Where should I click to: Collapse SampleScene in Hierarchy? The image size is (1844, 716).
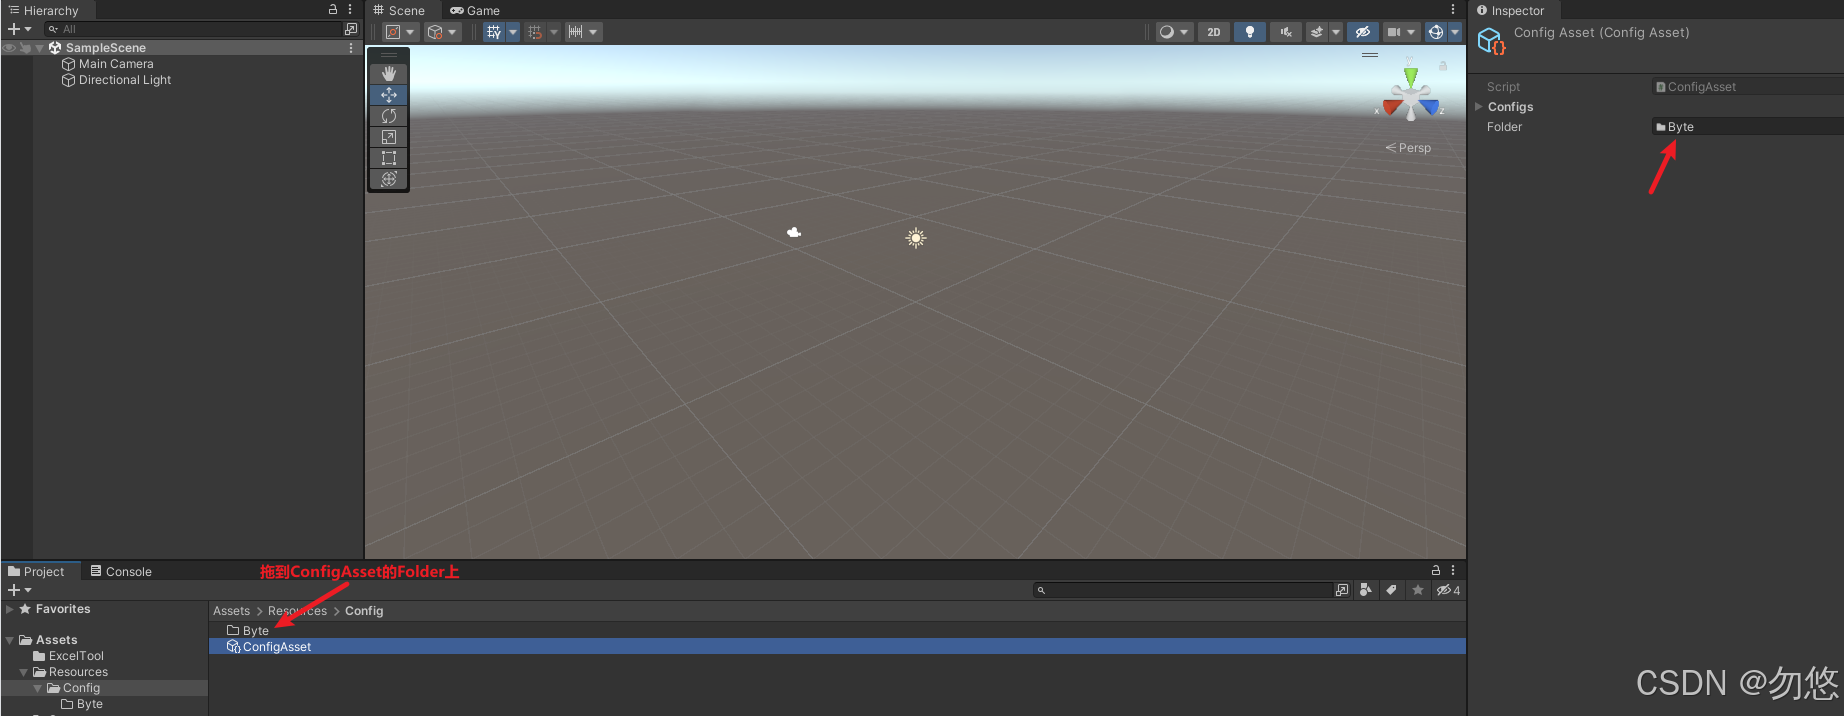click(39, 48)
